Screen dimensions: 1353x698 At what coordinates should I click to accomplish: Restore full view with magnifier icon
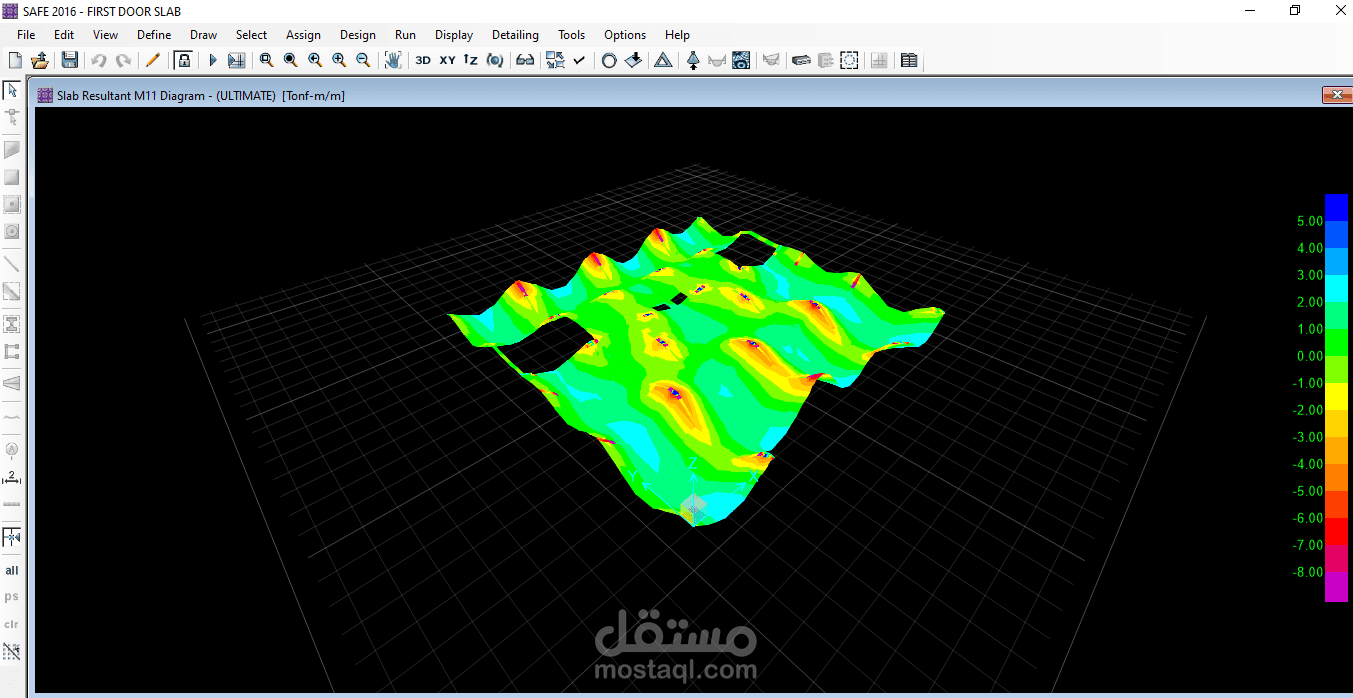pos(290,60)
